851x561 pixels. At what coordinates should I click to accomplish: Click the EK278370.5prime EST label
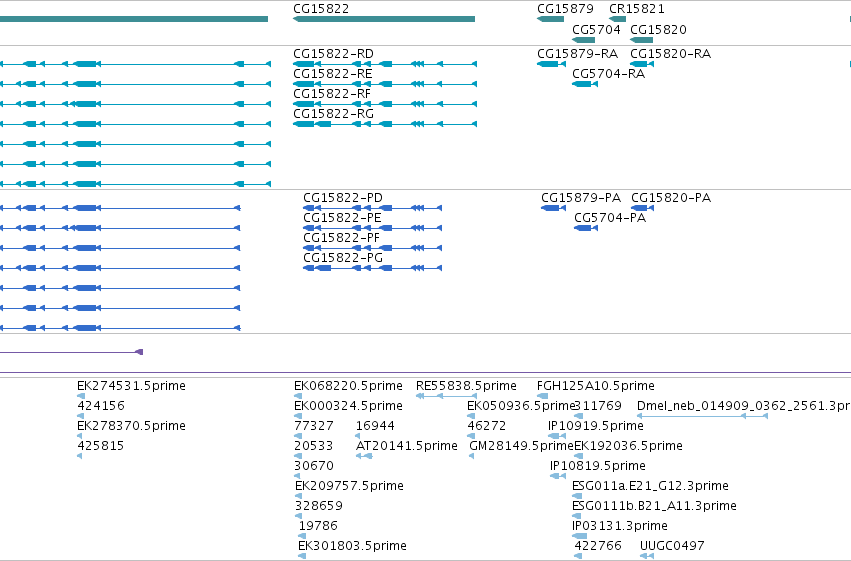tap(131, 426)
